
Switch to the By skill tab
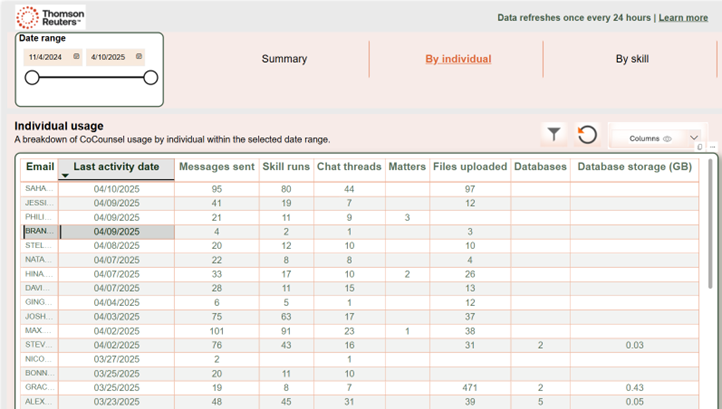point(632,59)
